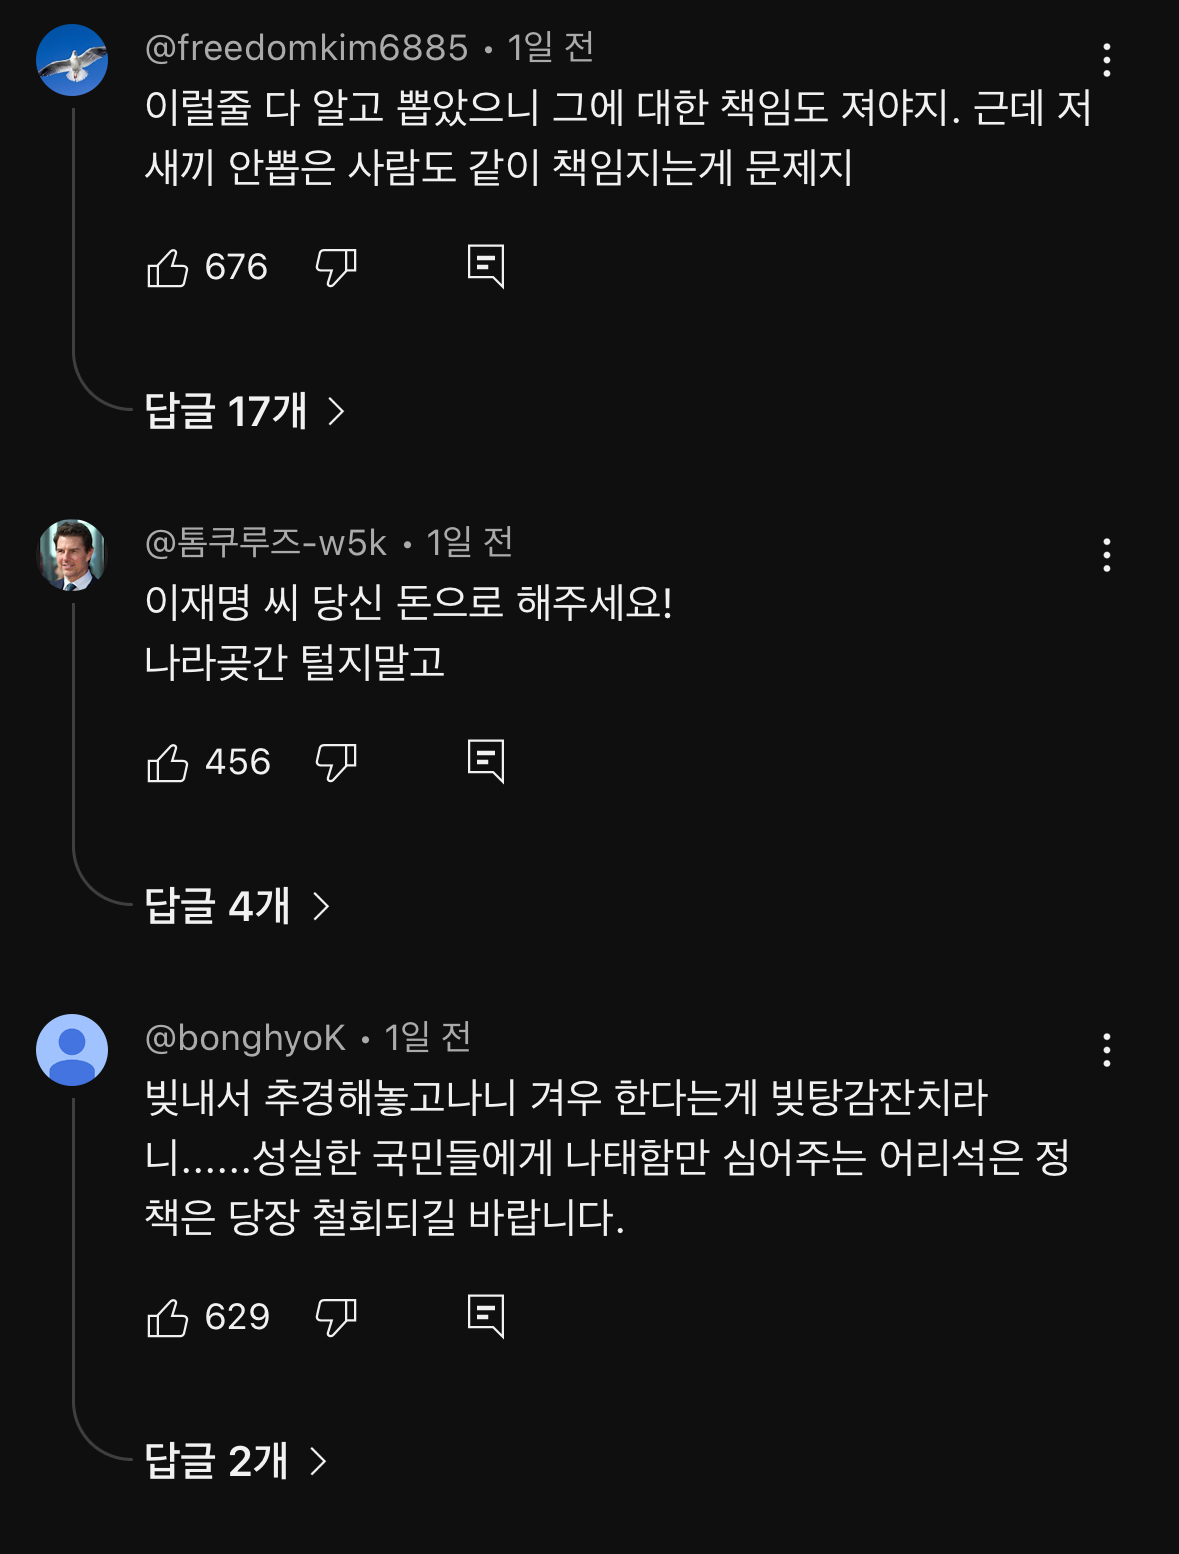
Task: Dislike the @freedomkim6885 comment
Action: (335, 267)
